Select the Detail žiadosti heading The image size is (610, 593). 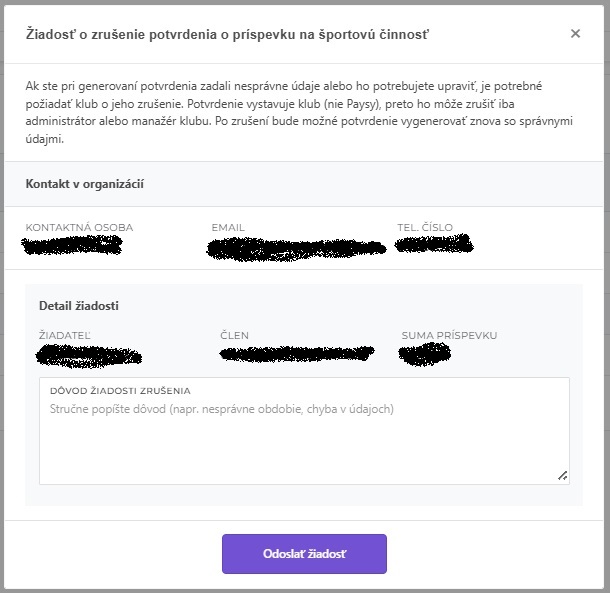pos(79,305)
